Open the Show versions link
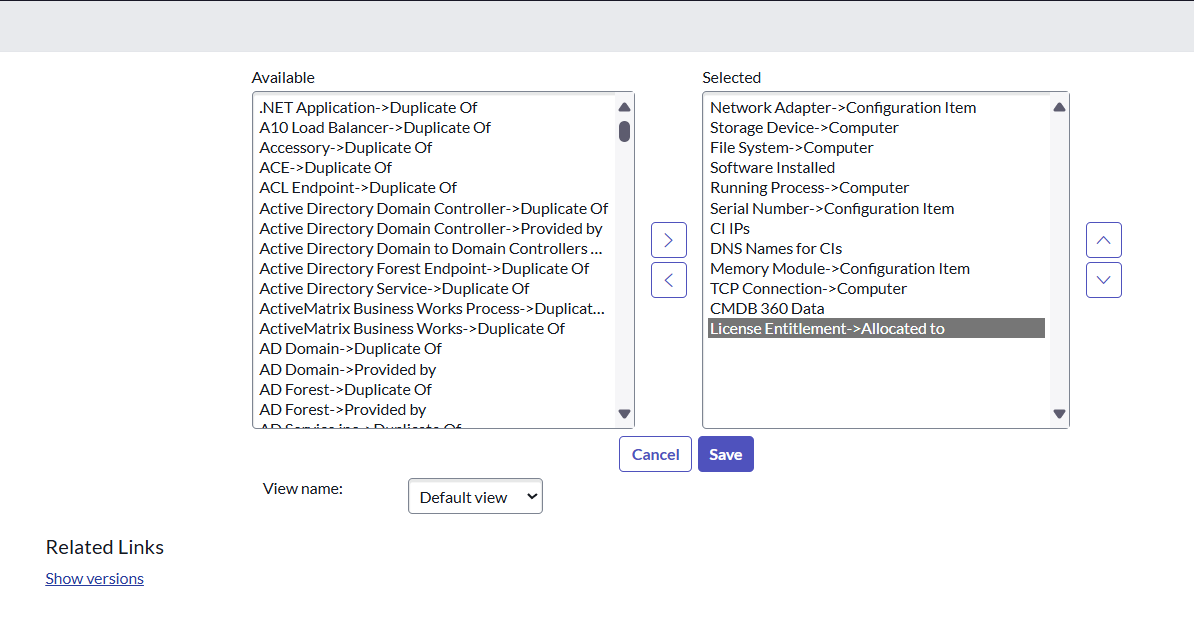Screen dimensions: 1194x636 (x=94, y=579)
